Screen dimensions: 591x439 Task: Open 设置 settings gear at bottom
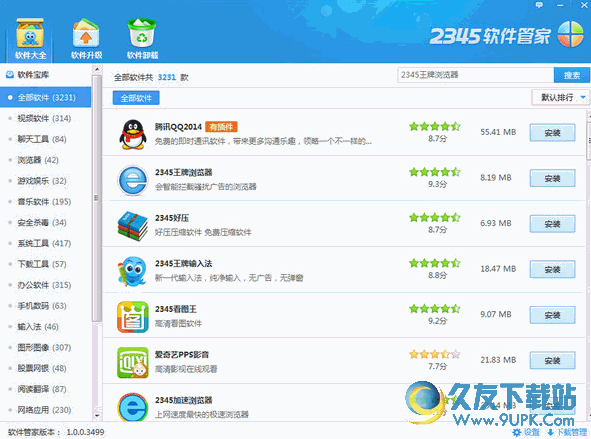(526, 432)
